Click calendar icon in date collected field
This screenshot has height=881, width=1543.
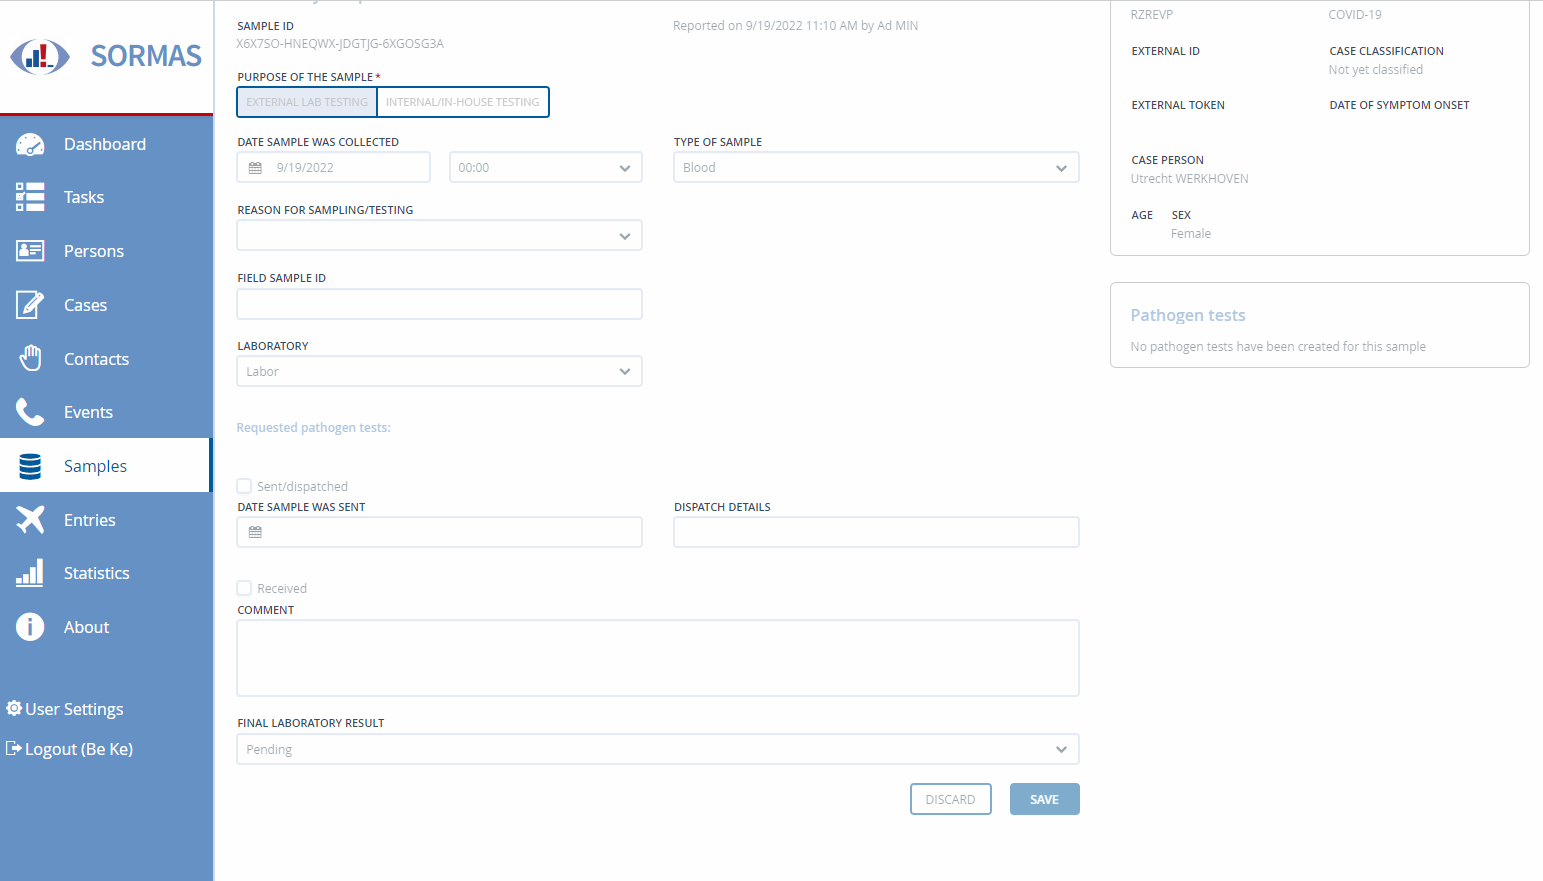tap(255, 168)
